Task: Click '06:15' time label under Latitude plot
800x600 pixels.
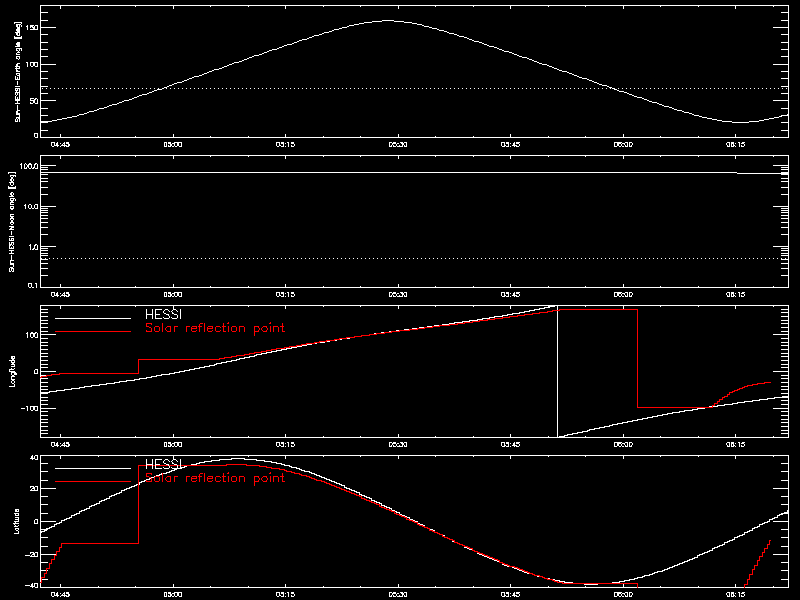Action: 736,594
